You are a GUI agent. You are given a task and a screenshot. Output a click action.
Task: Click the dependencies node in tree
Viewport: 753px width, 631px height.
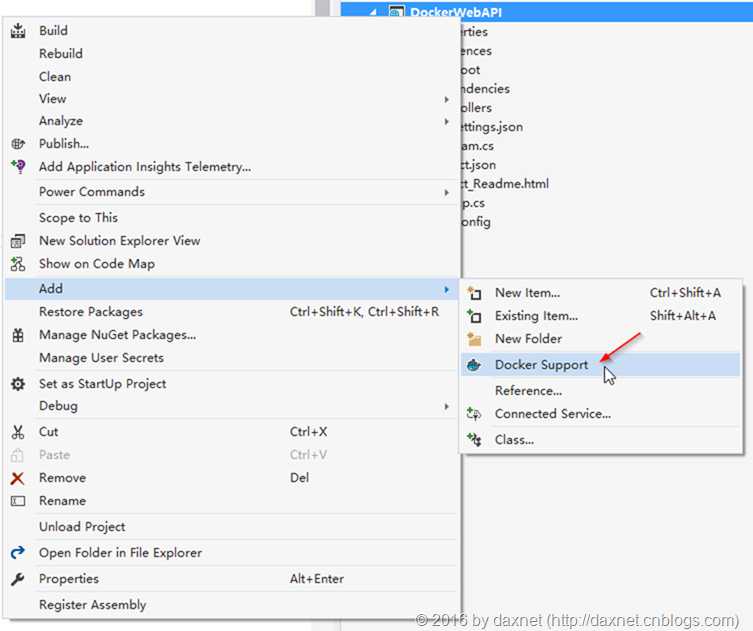coord(486,89)
